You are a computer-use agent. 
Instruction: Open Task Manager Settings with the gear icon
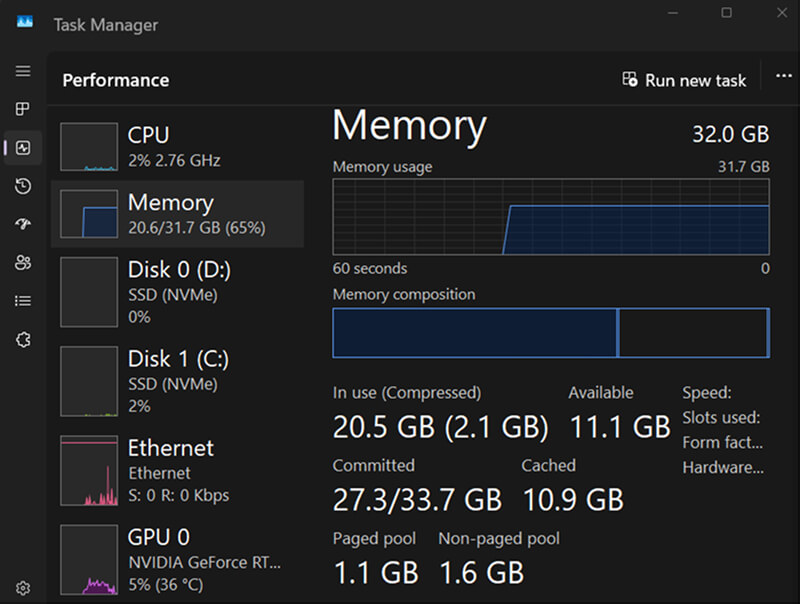[x=23, y=588]
